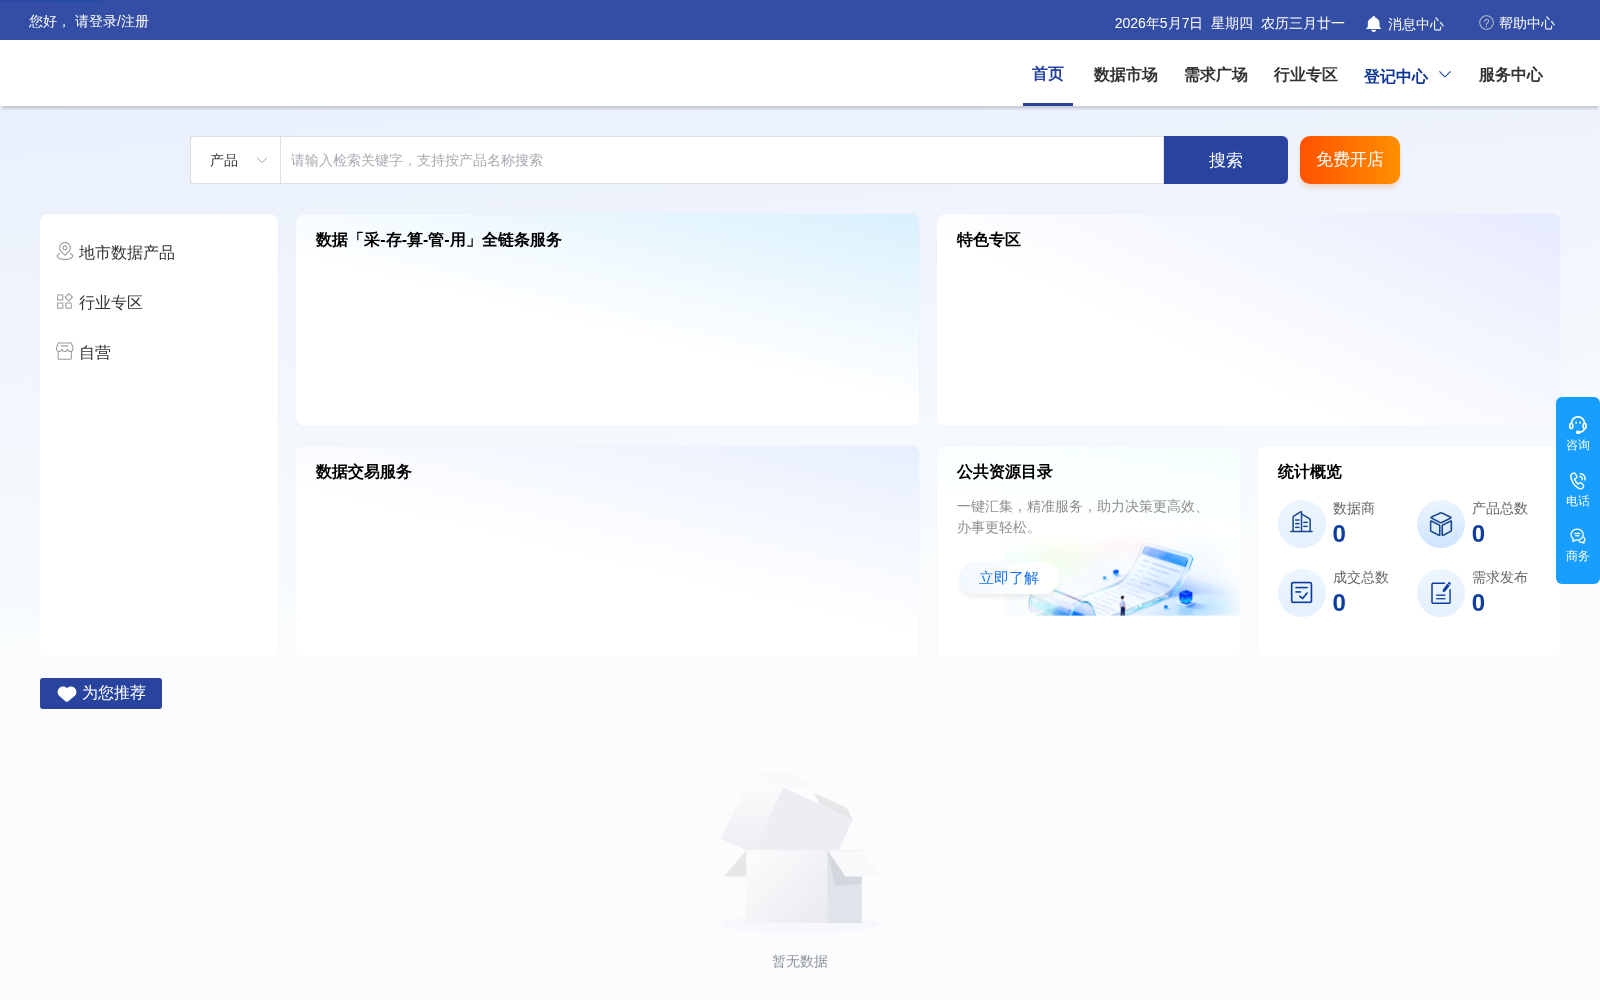Open the 消息中心 link
The image size is (1600, 1000).
tap(1416, 24)
